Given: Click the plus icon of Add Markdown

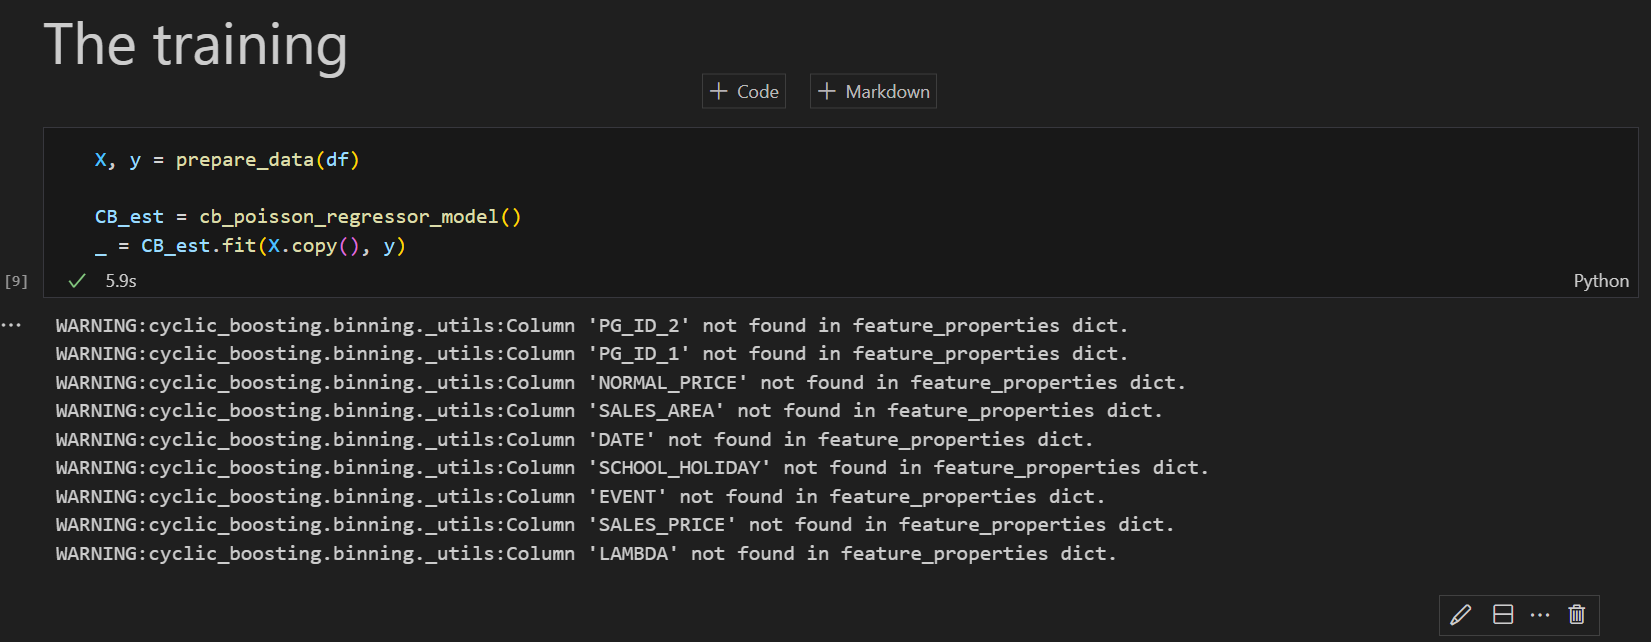Looking at the screenshot, I should click(x=826, y=92).
